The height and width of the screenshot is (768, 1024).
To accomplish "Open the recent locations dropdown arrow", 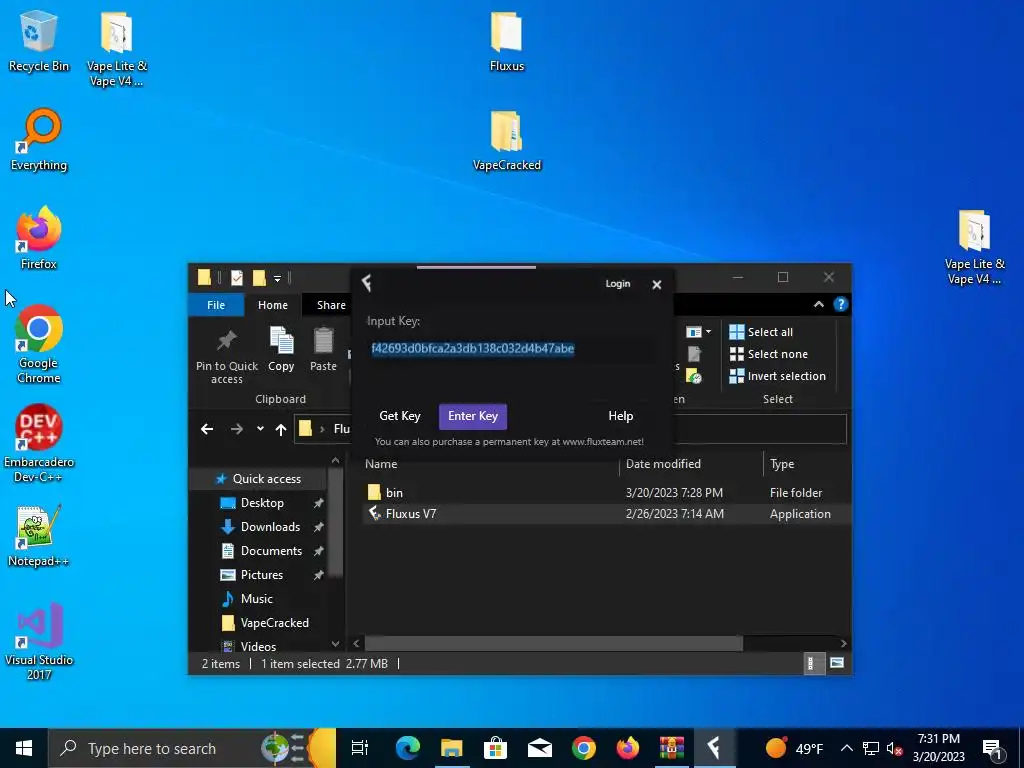I will (260, 429).
